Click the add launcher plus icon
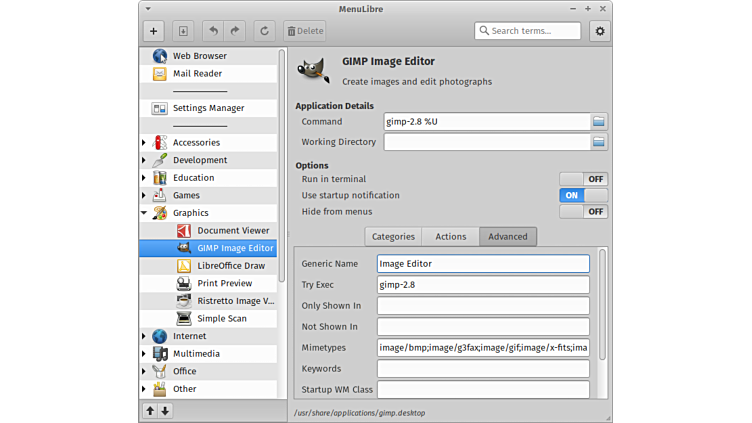 153,31
